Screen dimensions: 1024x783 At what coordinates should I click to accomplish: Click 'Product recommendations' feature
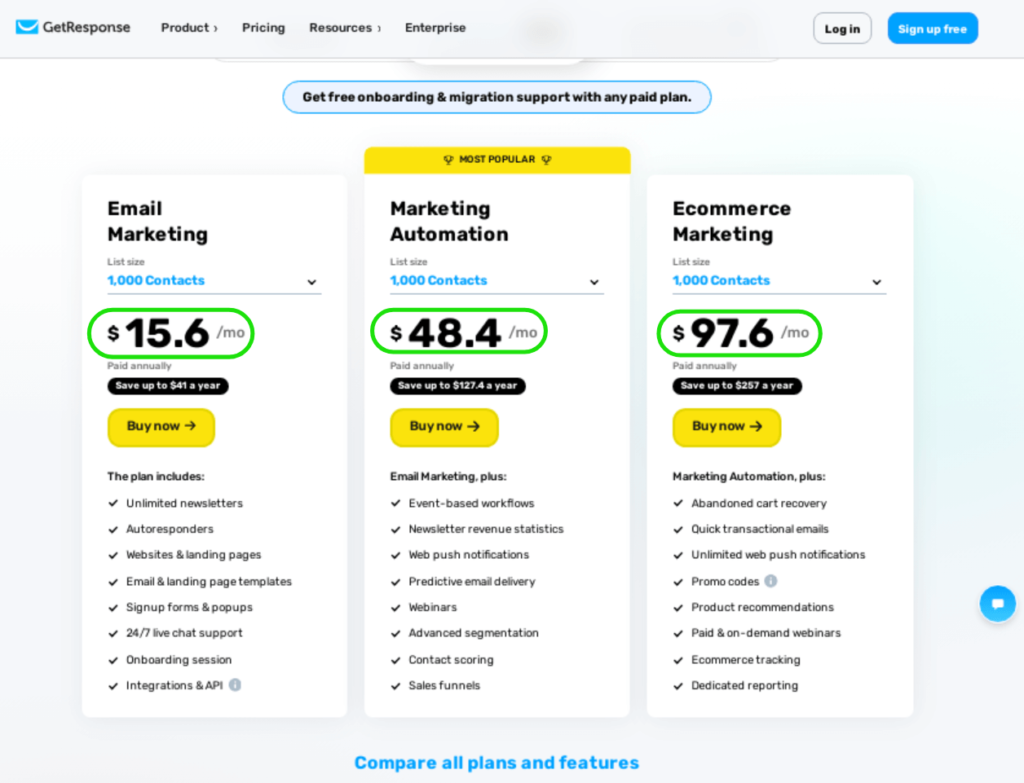pos(763,607)
